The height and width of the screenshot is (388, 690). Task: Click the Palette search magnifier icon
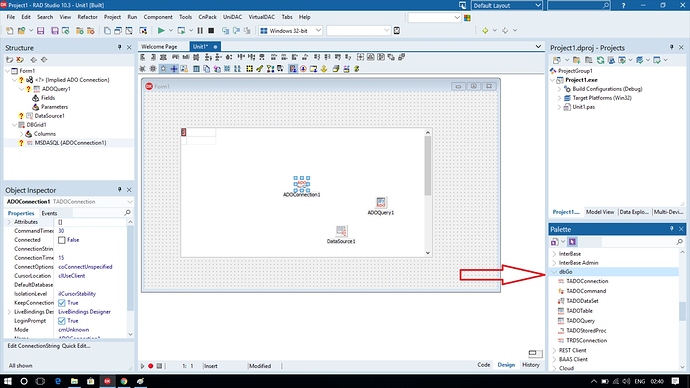679,242
